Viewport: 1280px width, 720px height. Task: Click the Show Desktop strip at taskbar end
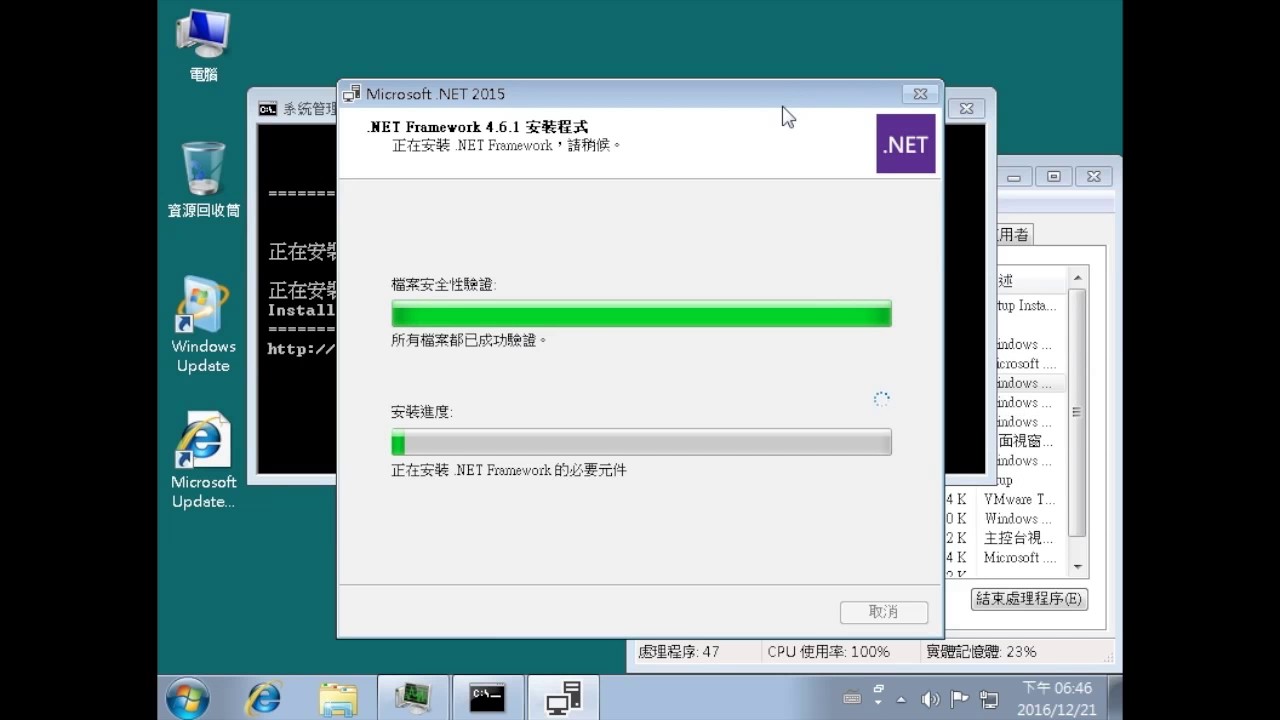(1114, 698)
